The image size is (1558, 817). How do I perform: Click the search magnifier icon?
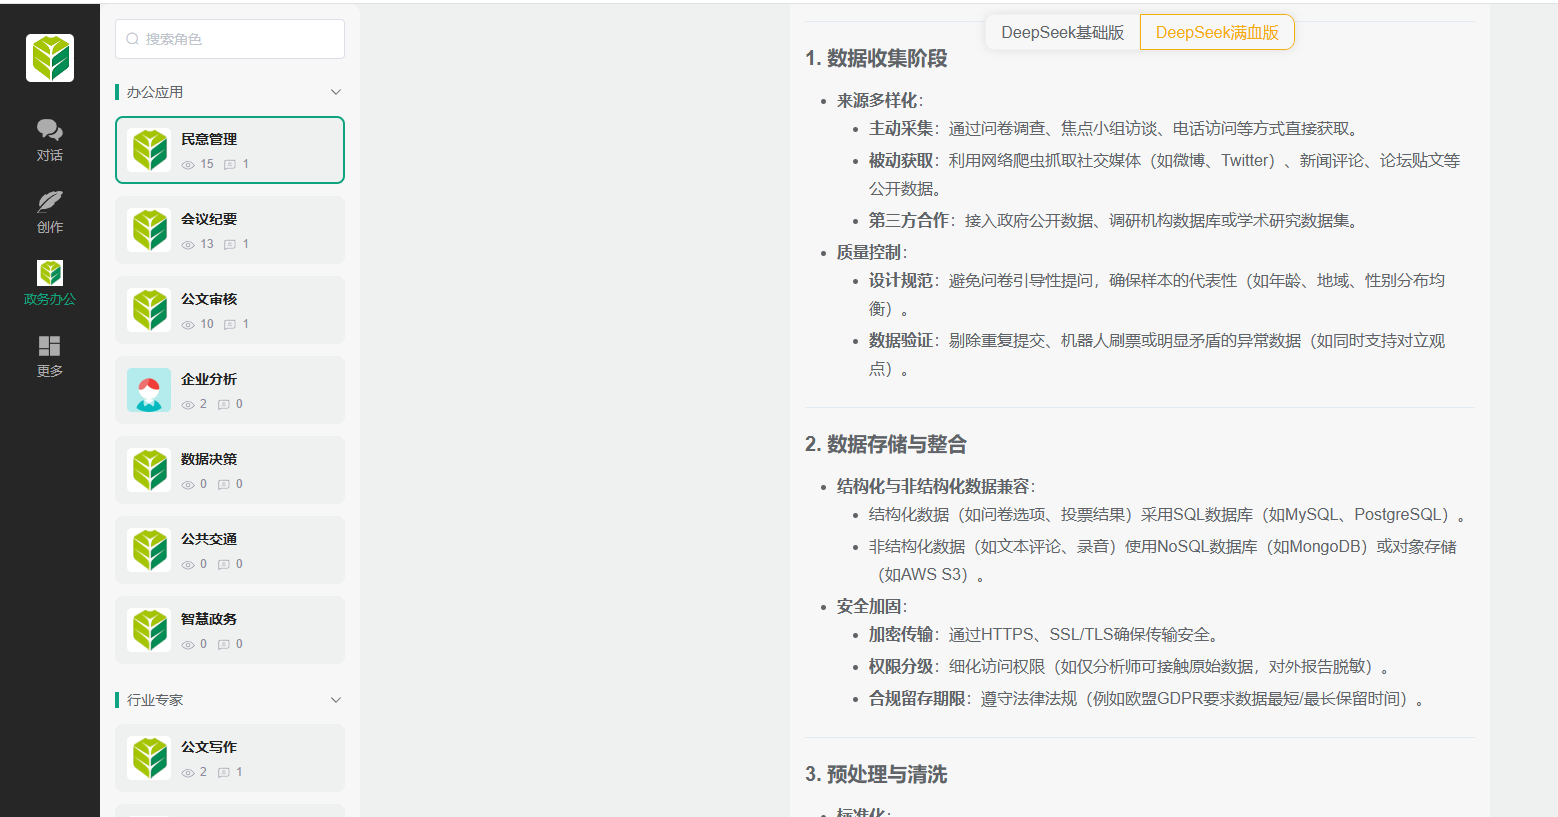coord(133,39)
